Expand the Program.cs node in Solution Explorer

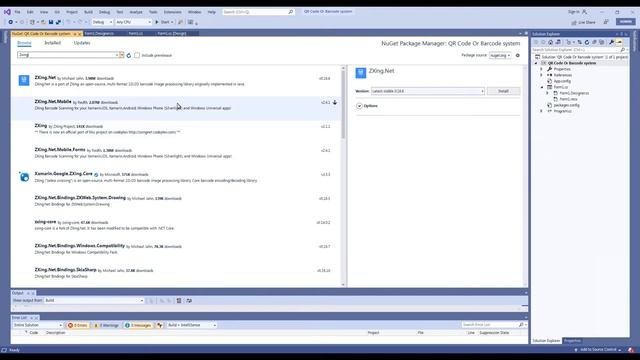click(x=542, y=111)
